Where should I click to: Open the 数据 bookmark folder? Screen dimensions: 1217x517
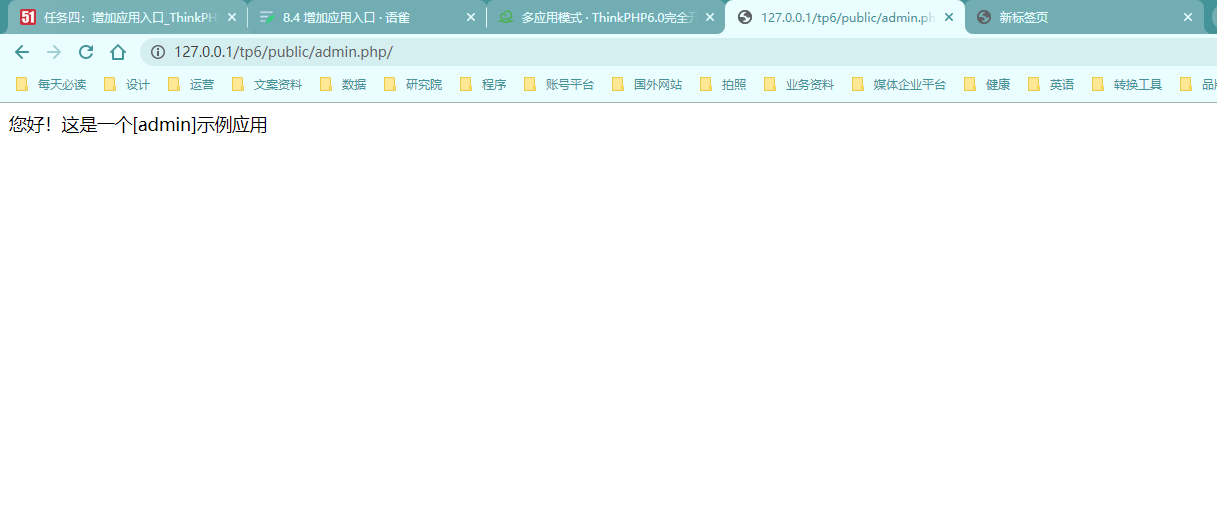pyautogui.click(x=343, y=85)
